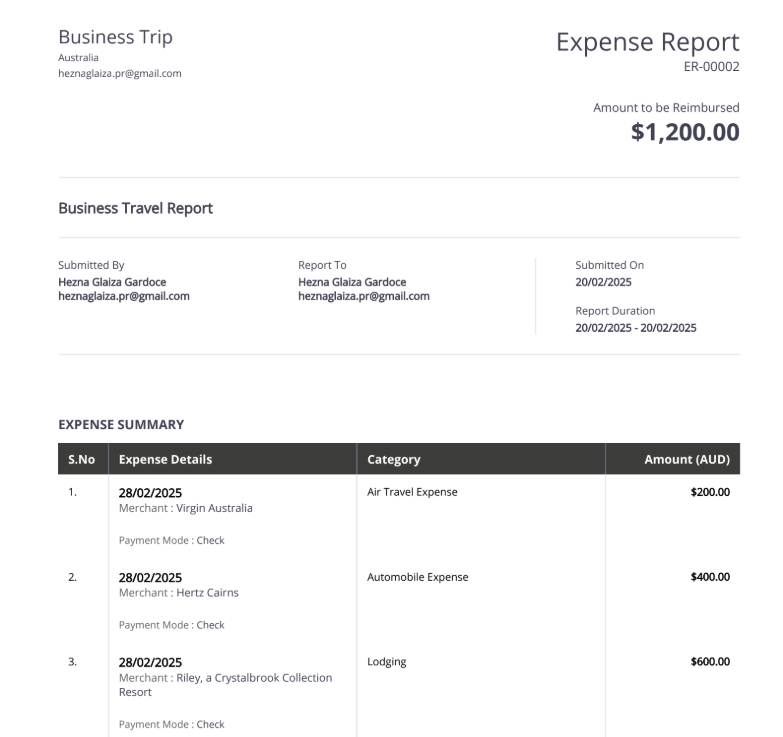Click the $400.00 automobile amount

click(x=710, y=577)
